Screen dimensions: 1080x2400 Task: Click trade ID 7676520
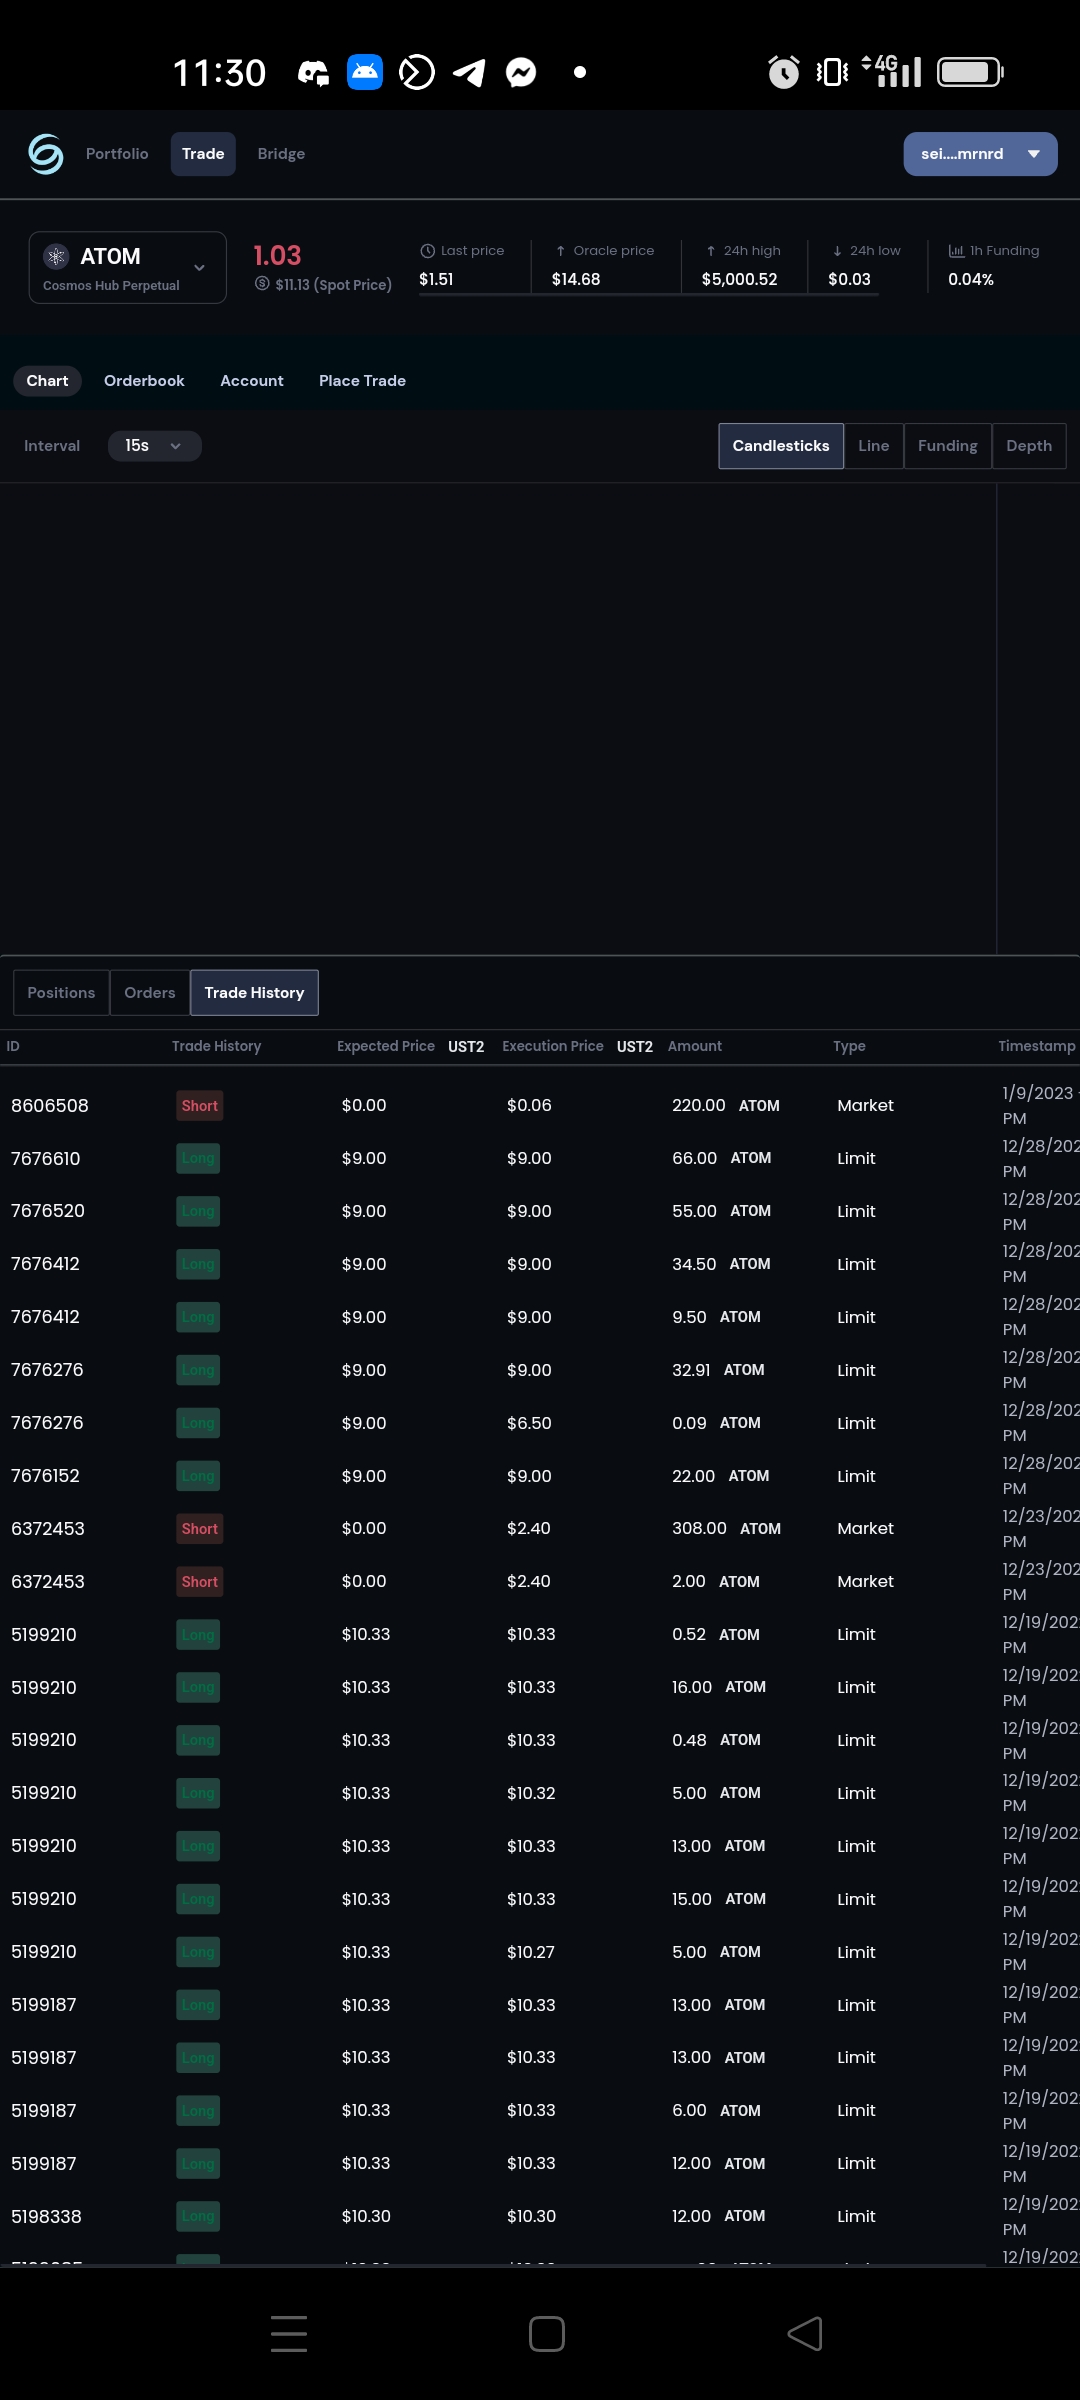[x=48, y=1211]
